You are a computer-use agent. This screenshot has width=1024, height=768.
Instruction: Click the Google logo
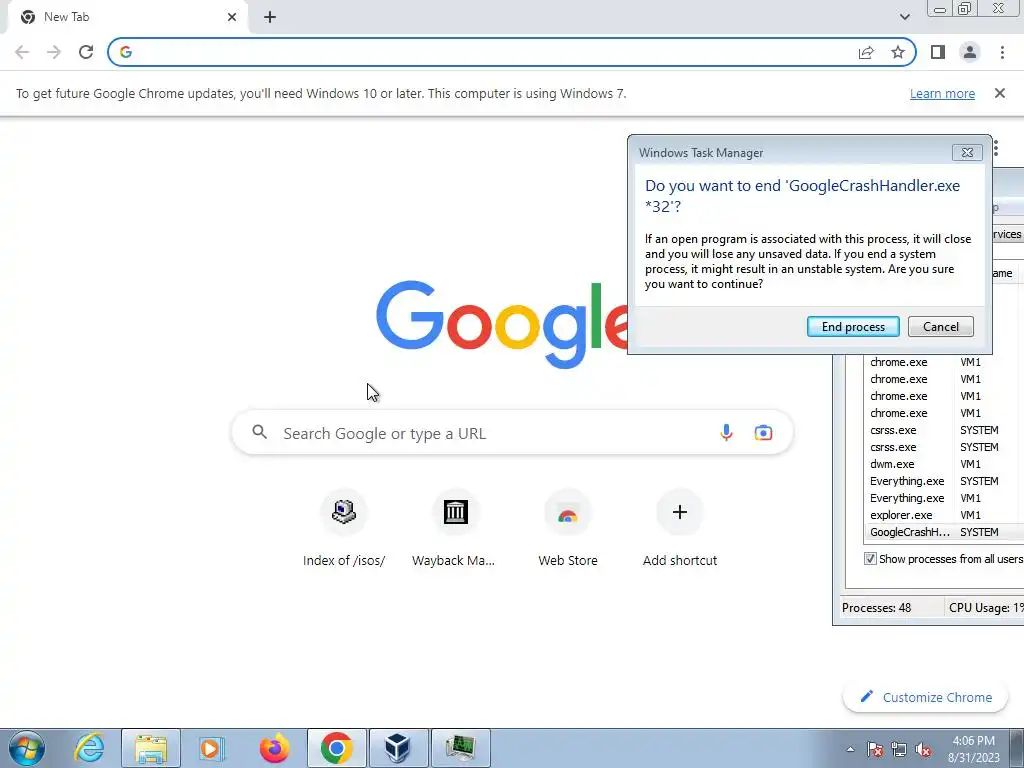(x=502, y=325)
